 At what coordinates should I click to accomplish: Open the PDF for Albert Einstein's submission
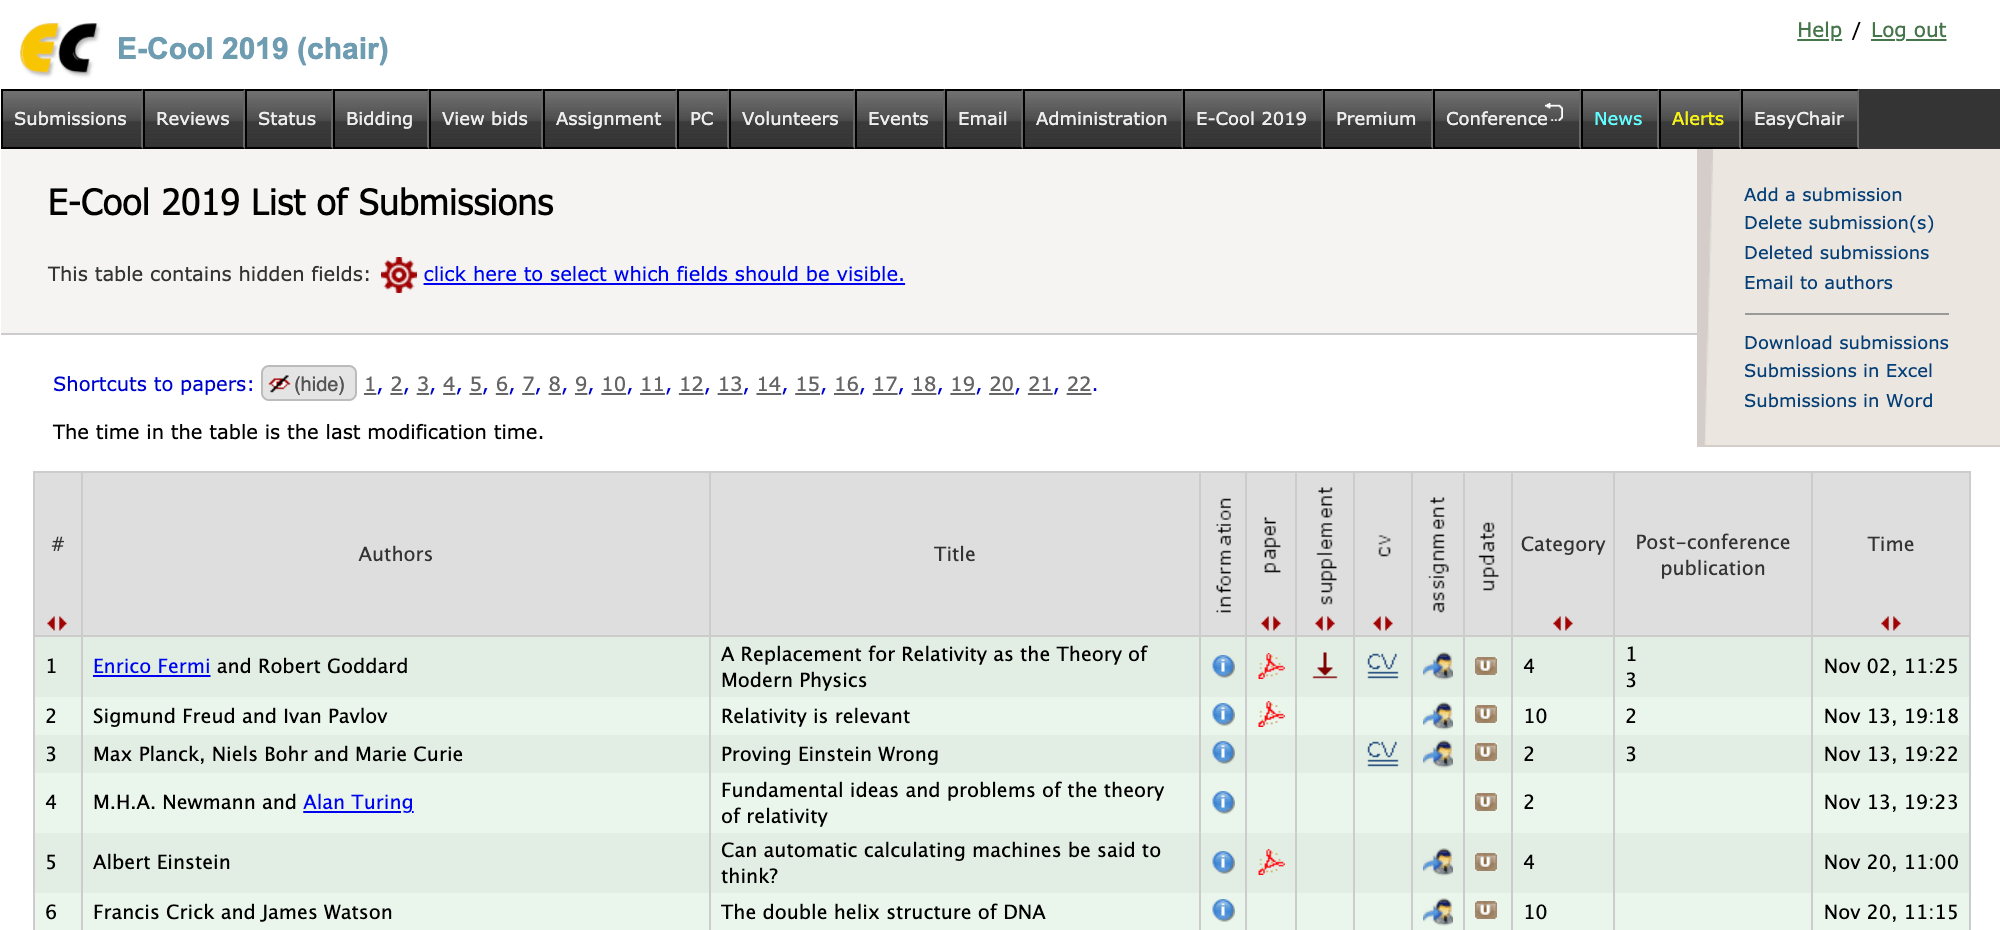(1271, 861)
